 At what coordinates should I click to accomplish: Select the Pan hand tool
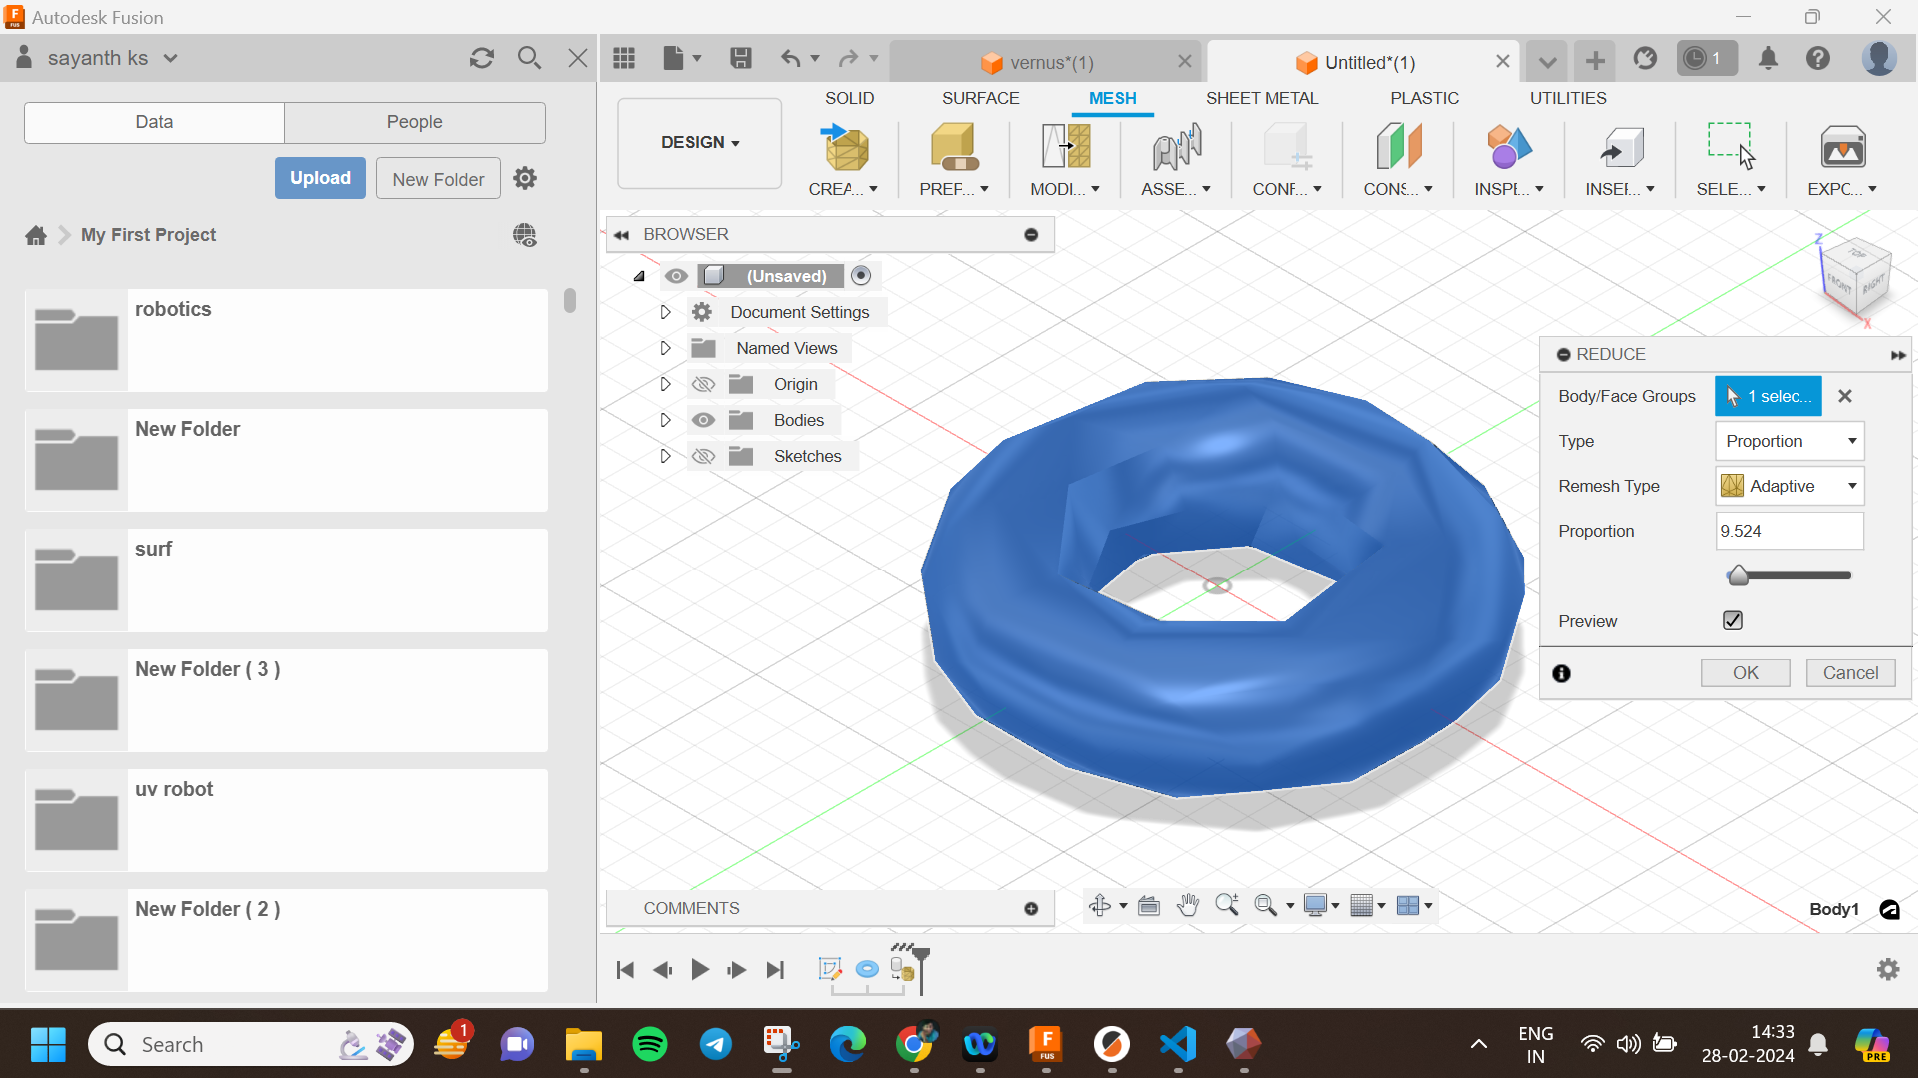(x=1187, y=906)
